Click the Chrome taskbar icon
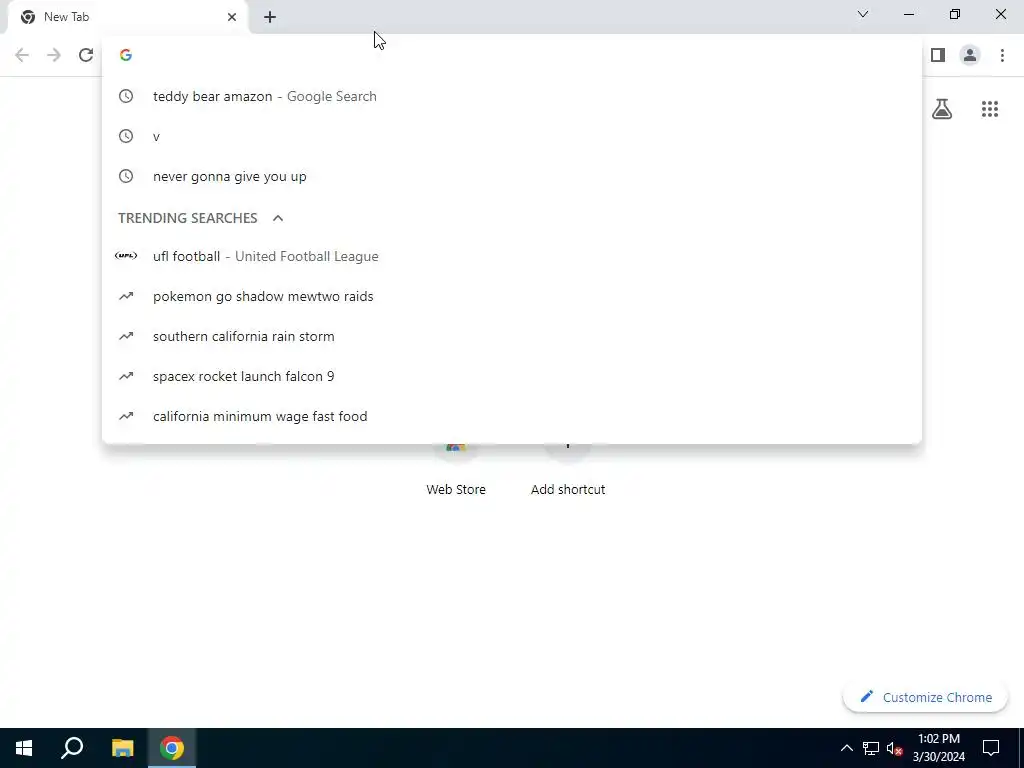This screenshot has height=768, width=1024. 172,748
